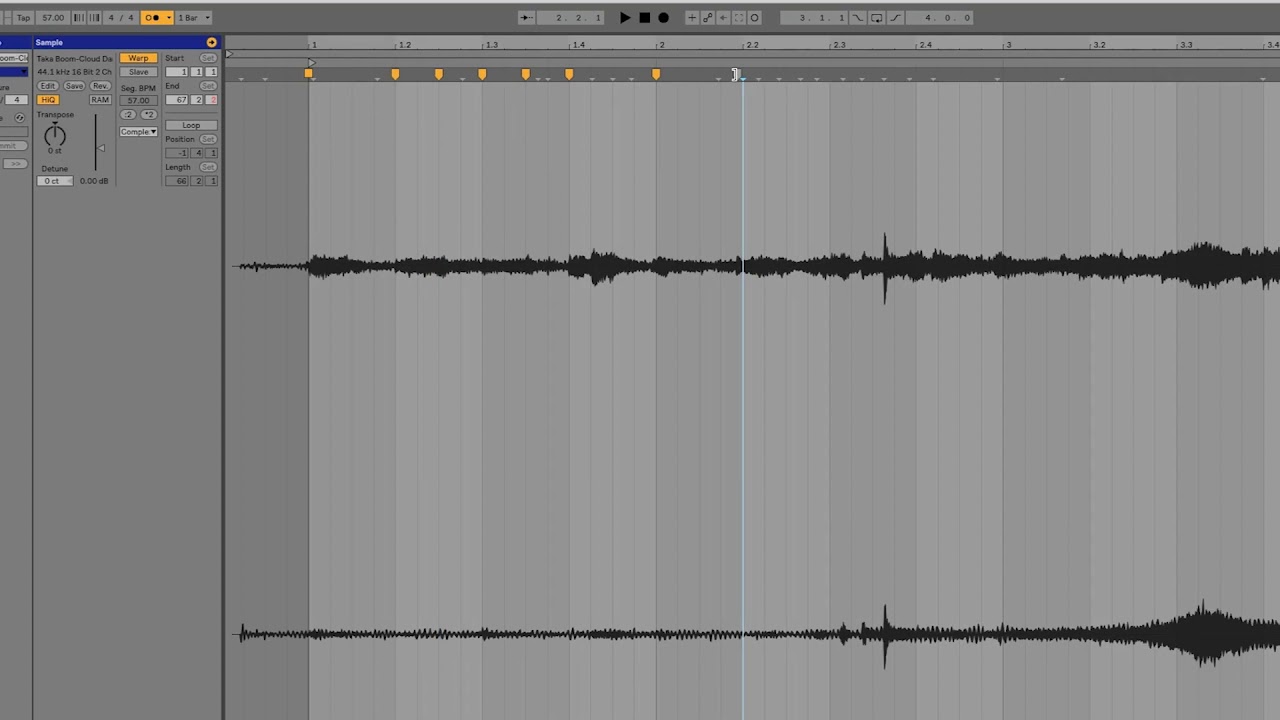Toggle the Follow arrow button beside the position
Image resolution: width=1280 pixels, height=720 pixels.
[526, 17]
